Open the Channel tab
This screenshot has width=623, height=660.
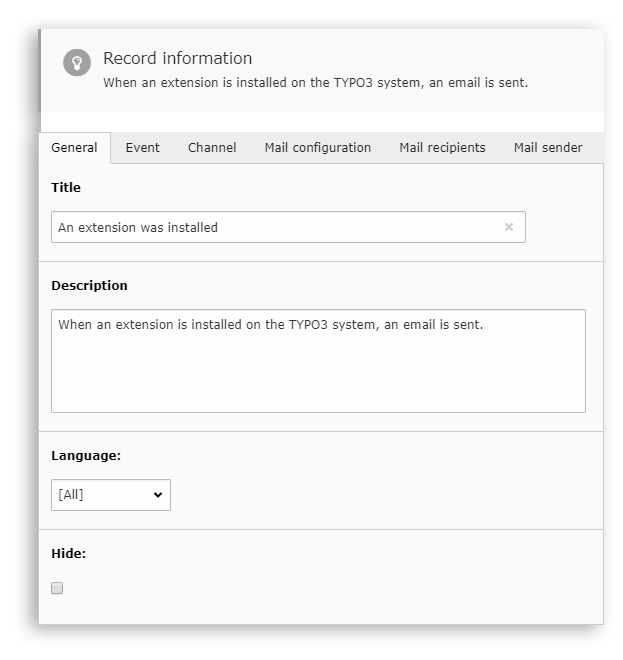(x=212, y=148)
